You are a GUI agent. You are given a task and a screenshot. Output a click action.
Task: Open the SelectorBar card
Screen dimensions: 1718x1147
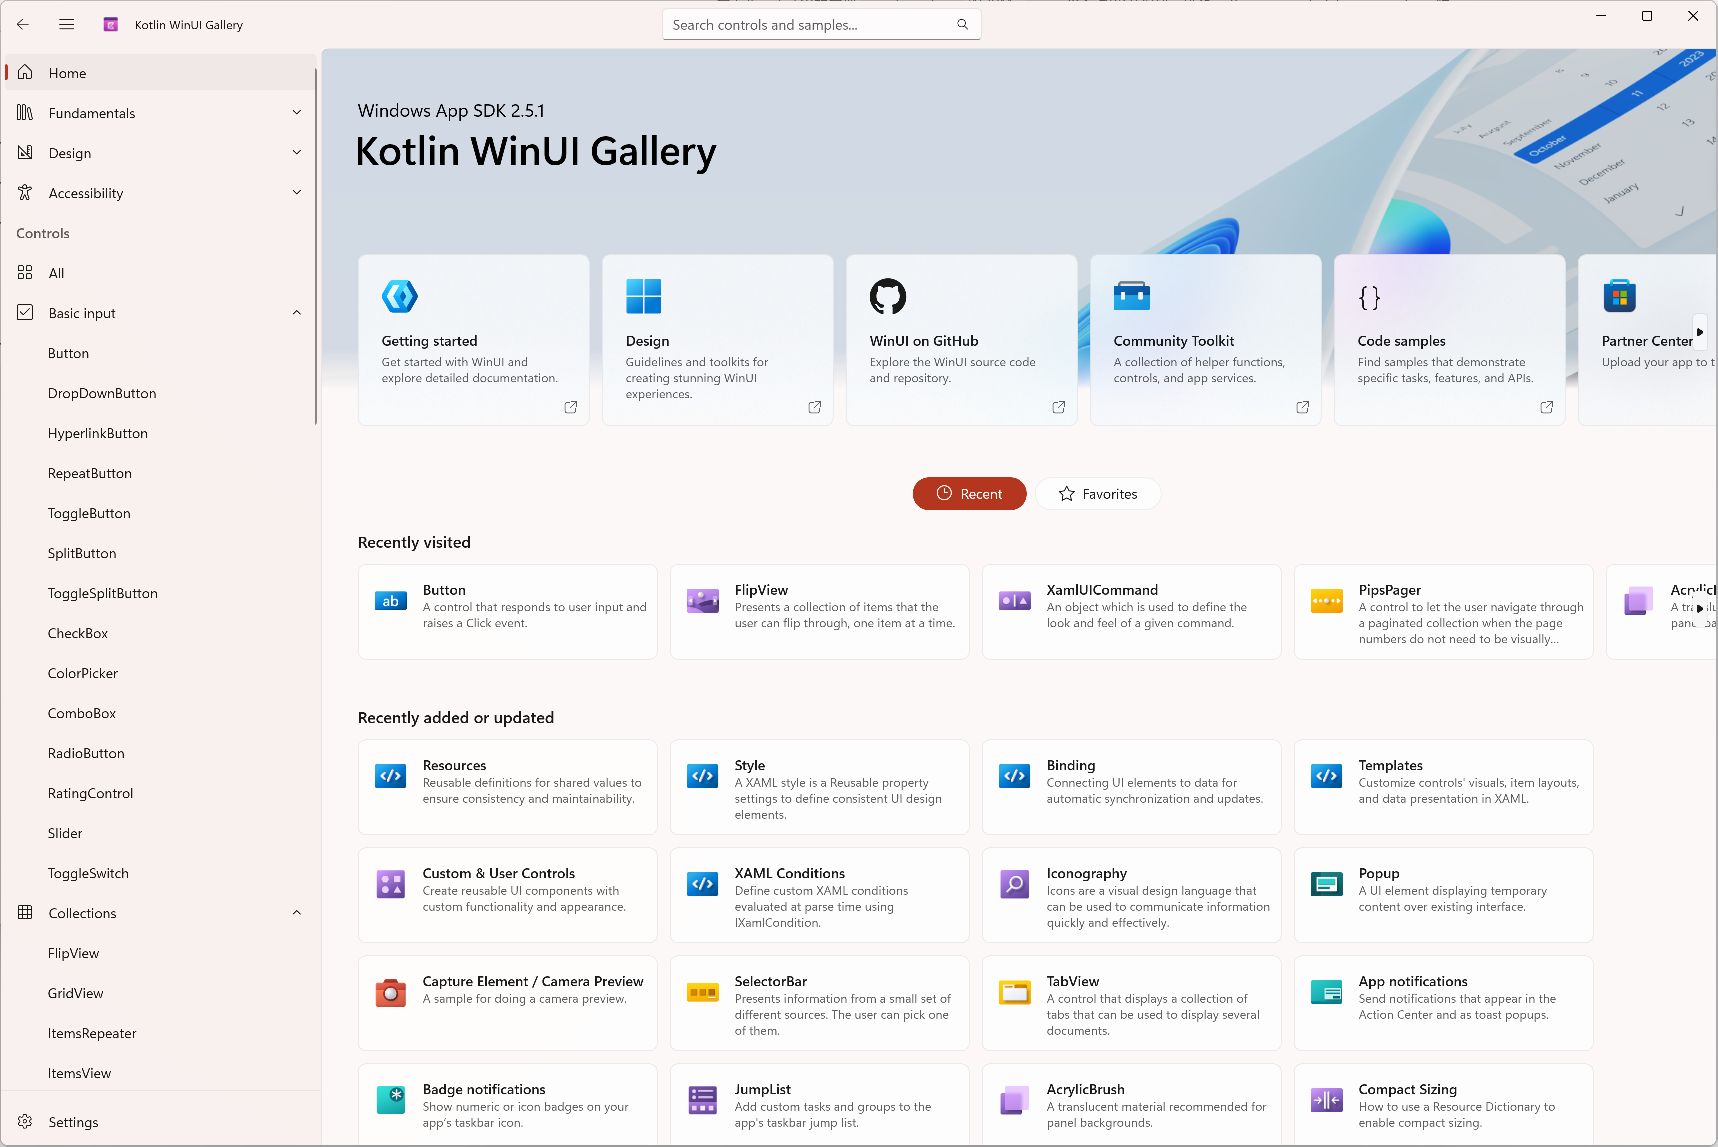[x=820, y=1003]
